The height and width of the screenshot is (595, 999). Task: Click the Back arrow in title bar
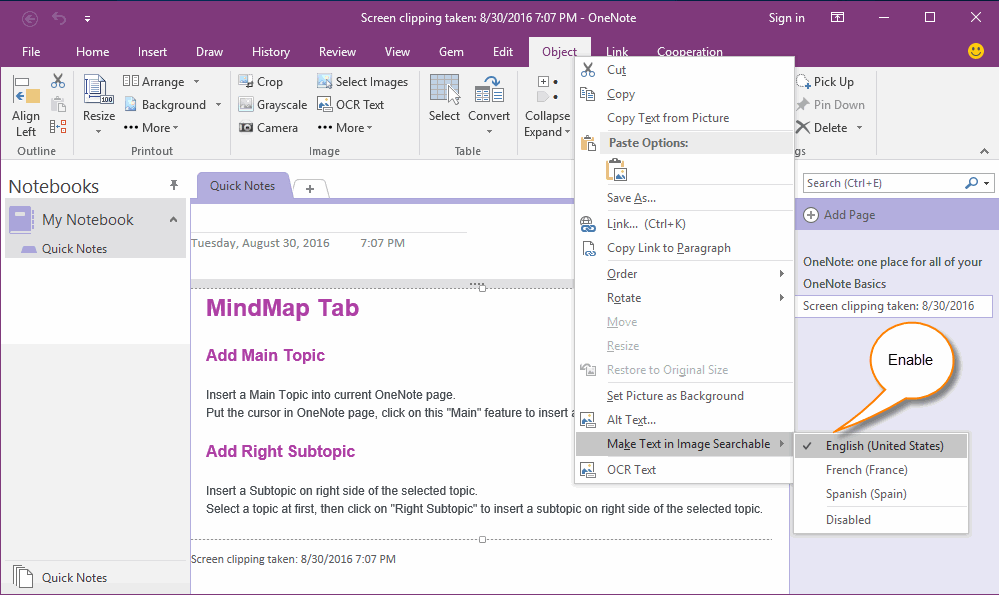tap(29, 18)
